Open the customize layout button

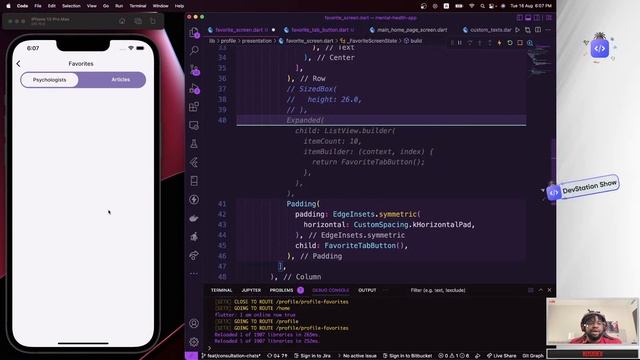tap(549, 18)
